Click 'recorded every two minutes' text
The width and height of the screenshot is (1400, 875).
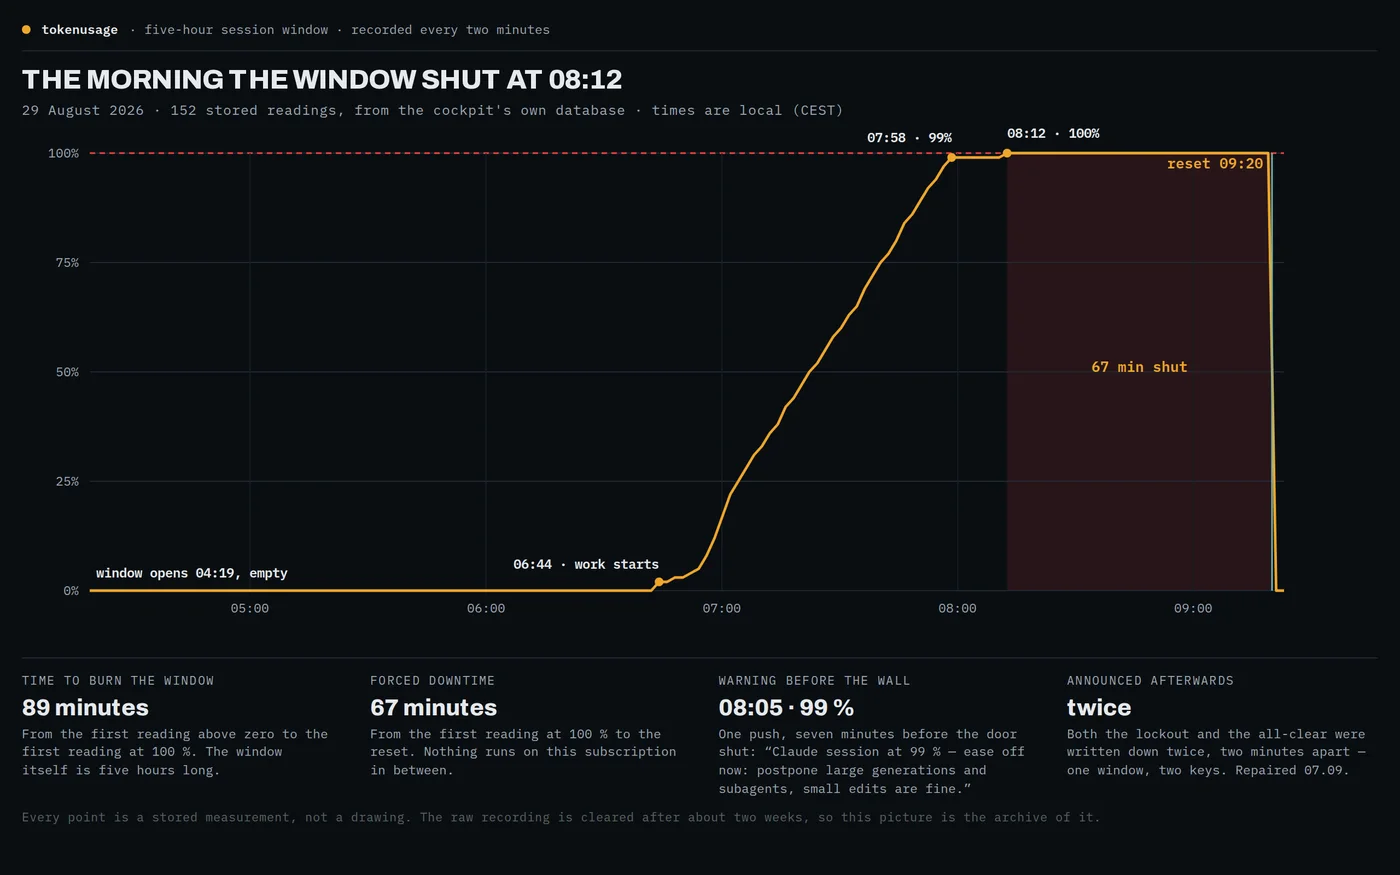coord(450,30)
